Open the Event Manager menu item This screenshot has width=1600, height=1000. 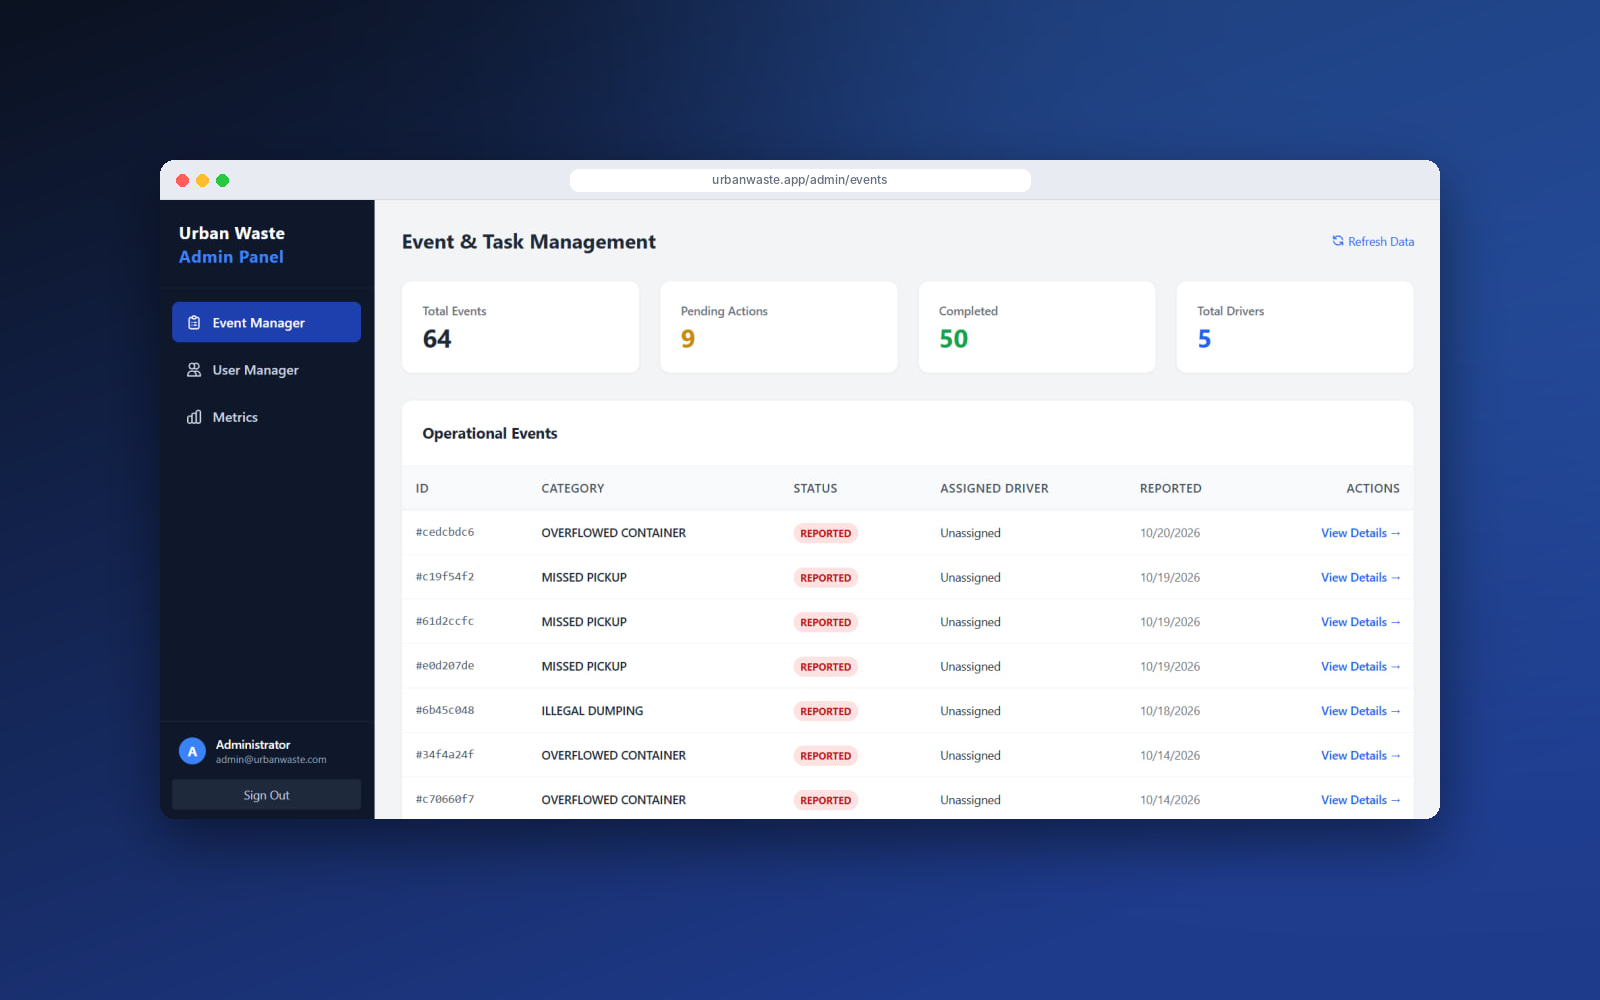pos(266,322)
